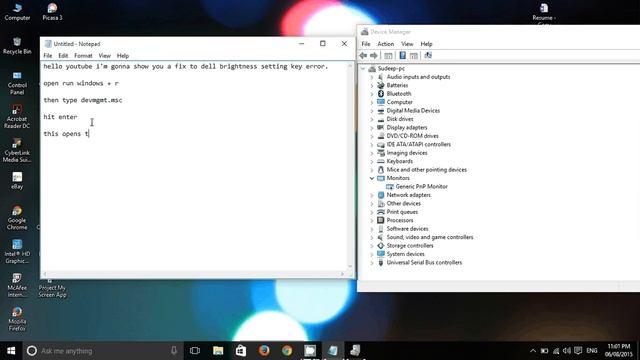The height and width of the screenshot is (360, 640).
Task: Open the Device Manager Action menu
Action: 385,44
